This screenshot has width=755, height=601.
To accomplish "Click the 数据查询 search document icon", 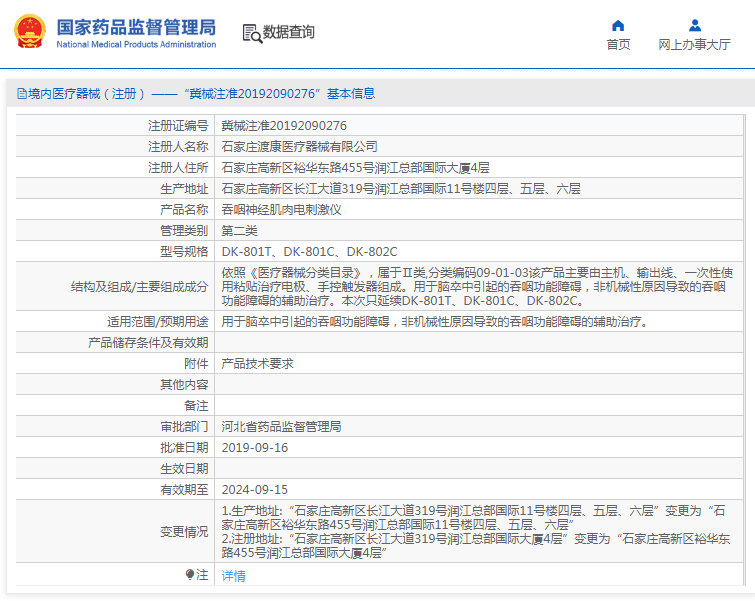I will point(252,33).
